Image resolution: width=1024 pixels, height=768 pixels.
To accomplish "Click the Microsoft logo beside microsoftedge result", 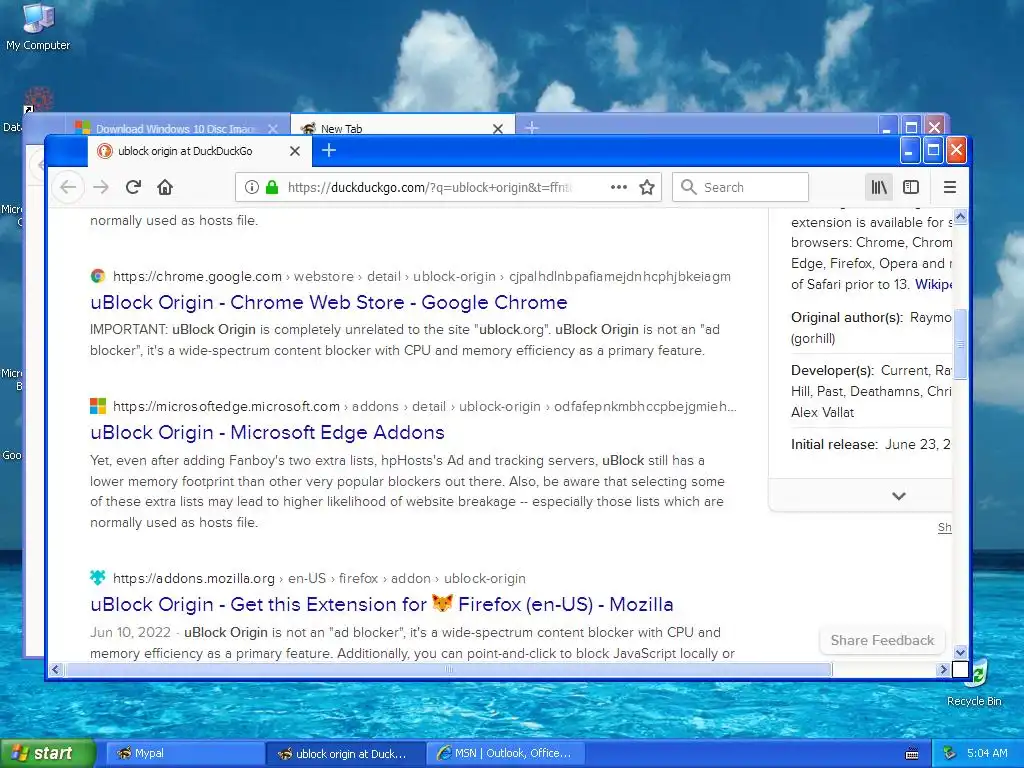I will pyautogui.click(x=98, y=406).
